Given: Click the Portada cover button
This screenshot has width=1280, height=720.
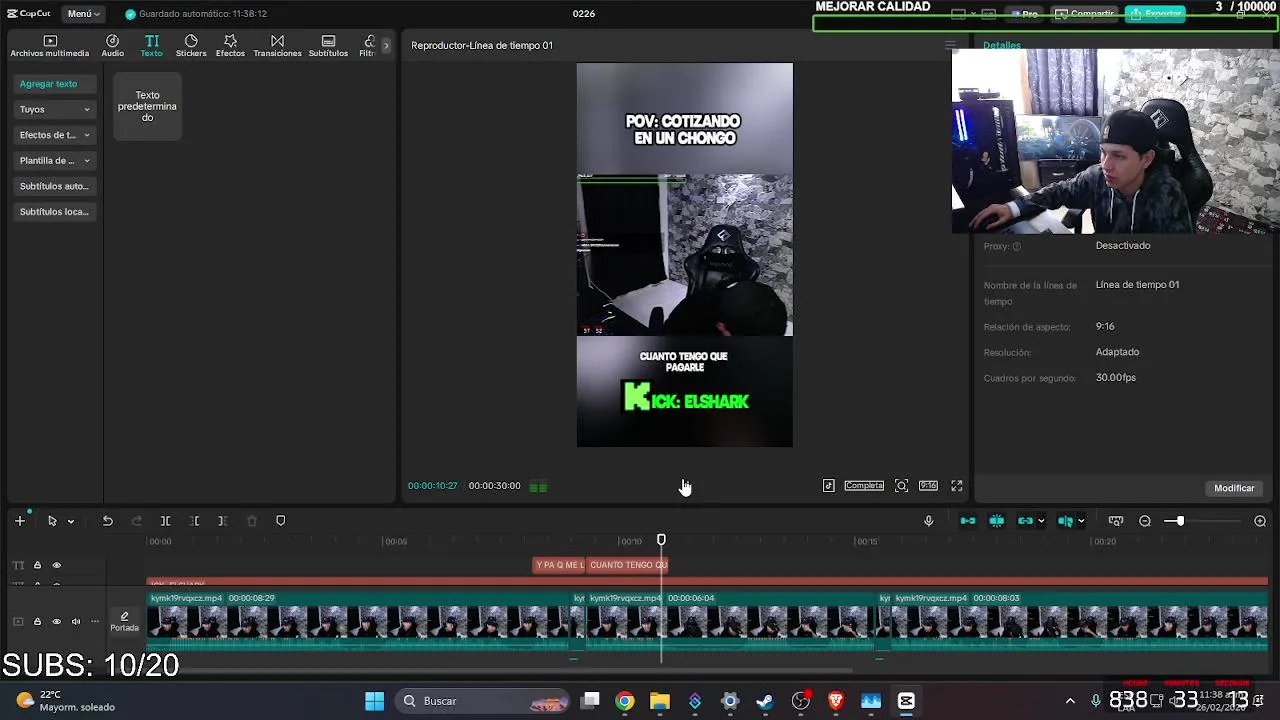Looking at the screenshot, I should [x=125, y=621].
